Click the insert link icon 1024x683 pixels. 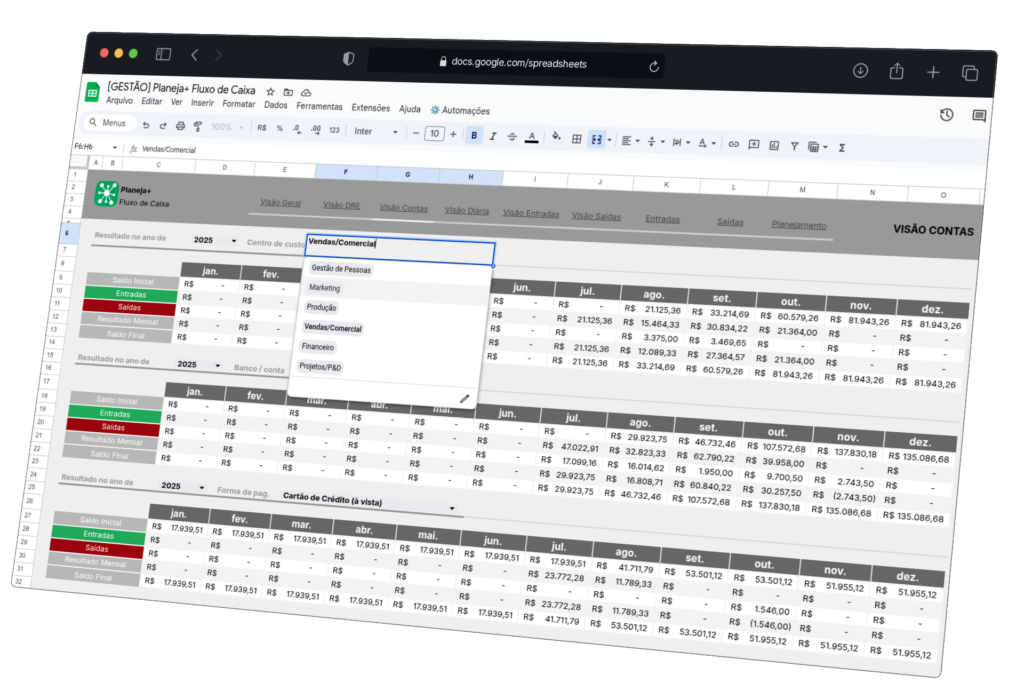coord(733,144)
